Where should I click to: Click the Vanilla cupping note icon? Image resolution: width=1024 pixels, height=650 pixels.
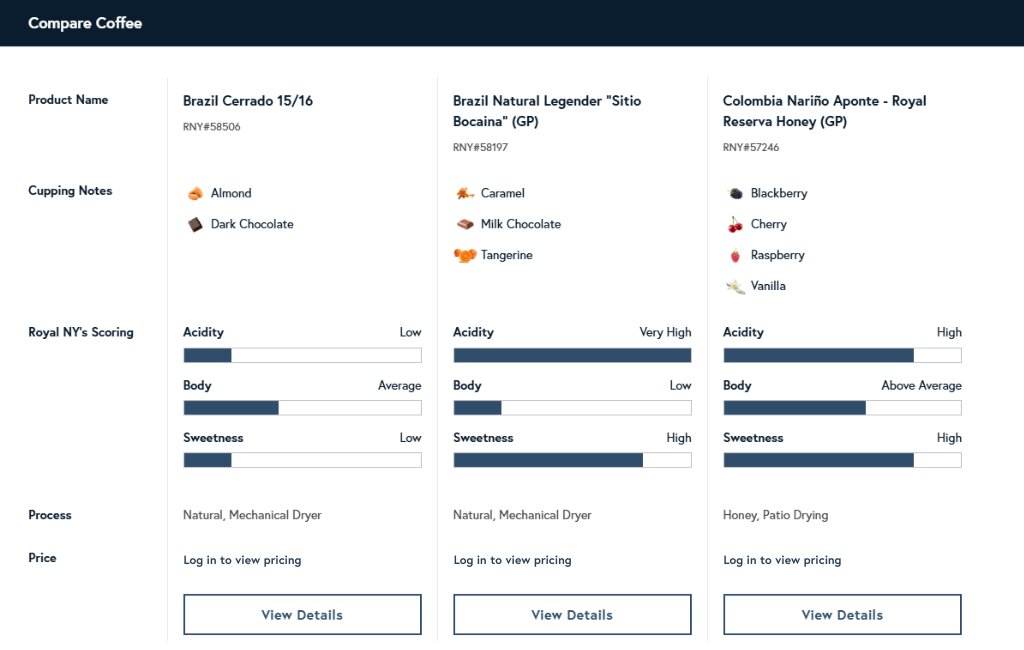tap(735, 286)
